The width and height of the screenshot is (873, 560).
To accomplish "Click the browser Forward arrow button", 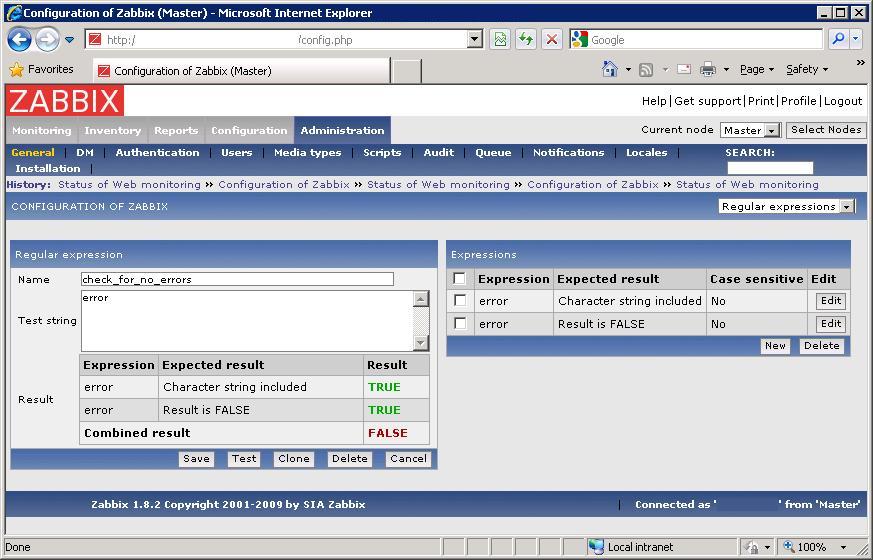I will tap(47, 40).
